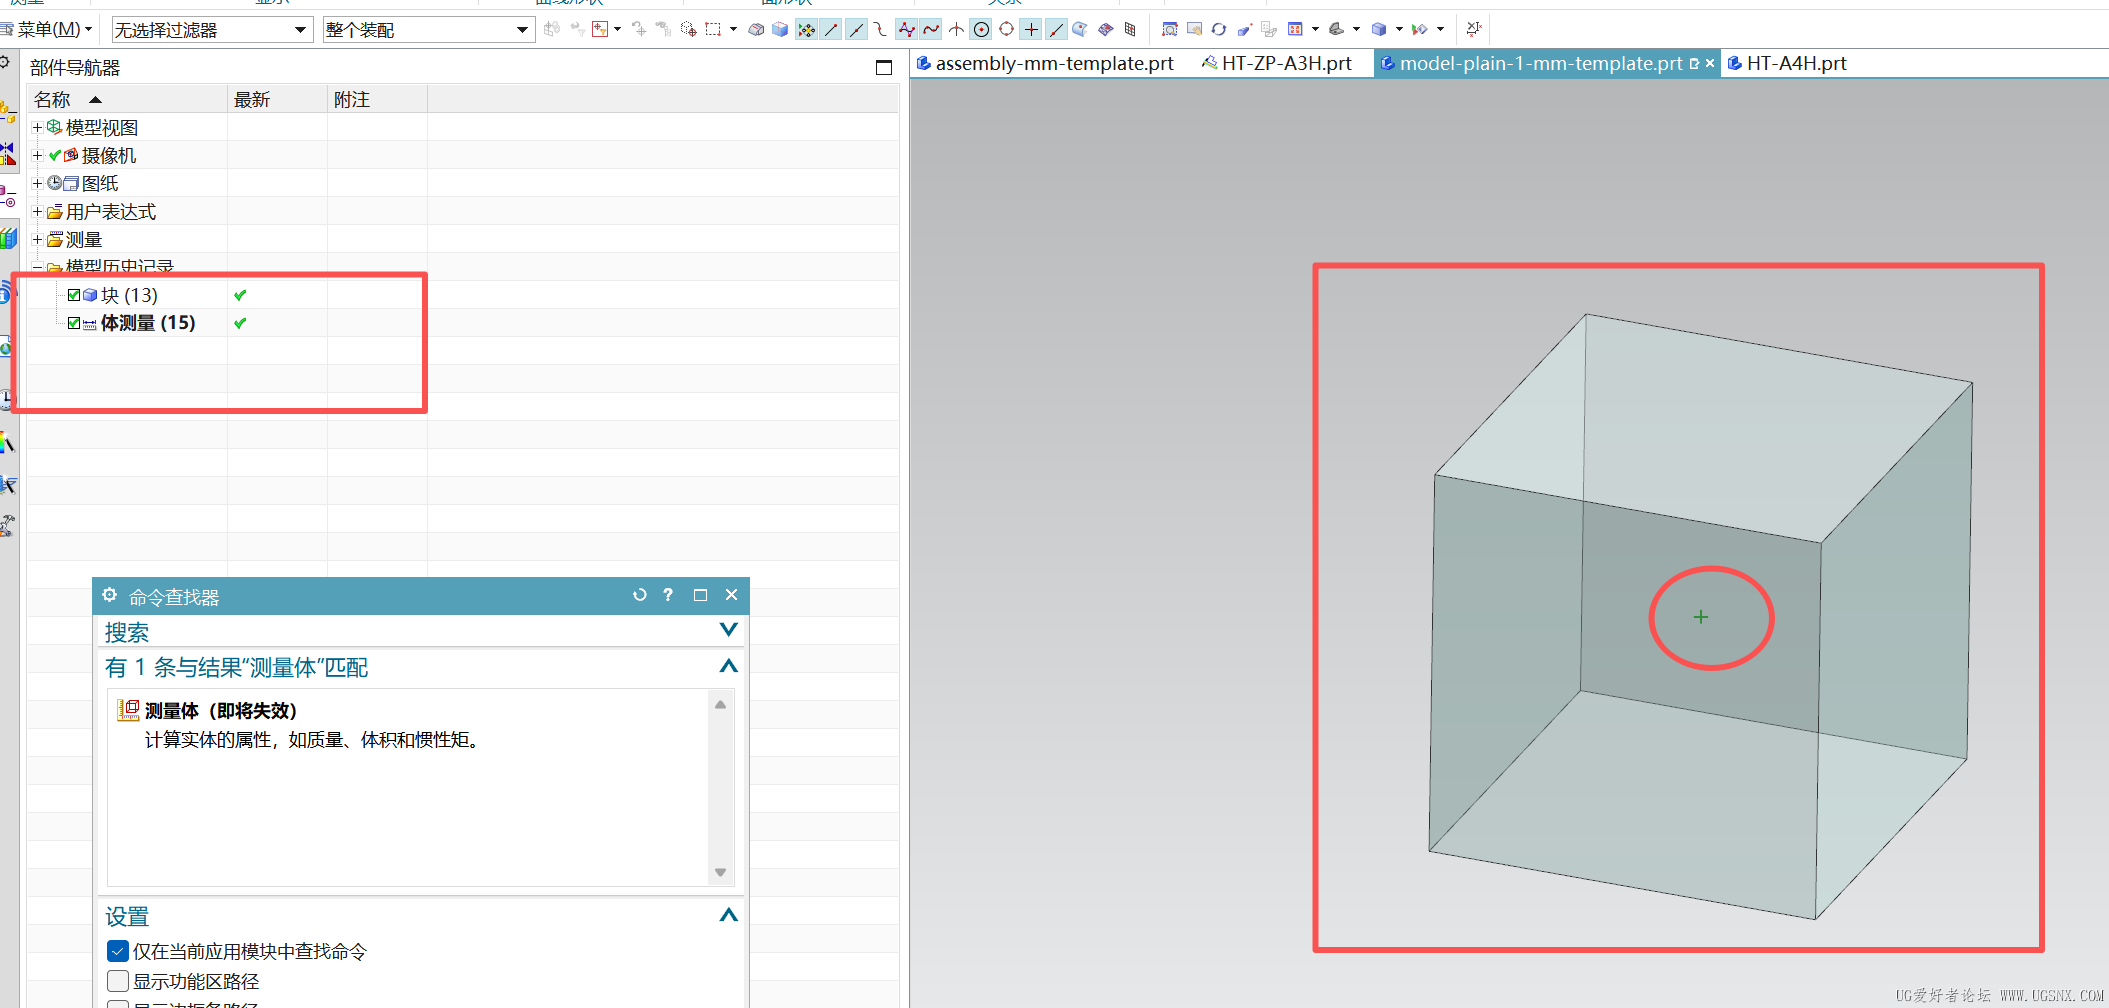
Task: Expand the 模型视图 tree node
Action: point(37,128)
